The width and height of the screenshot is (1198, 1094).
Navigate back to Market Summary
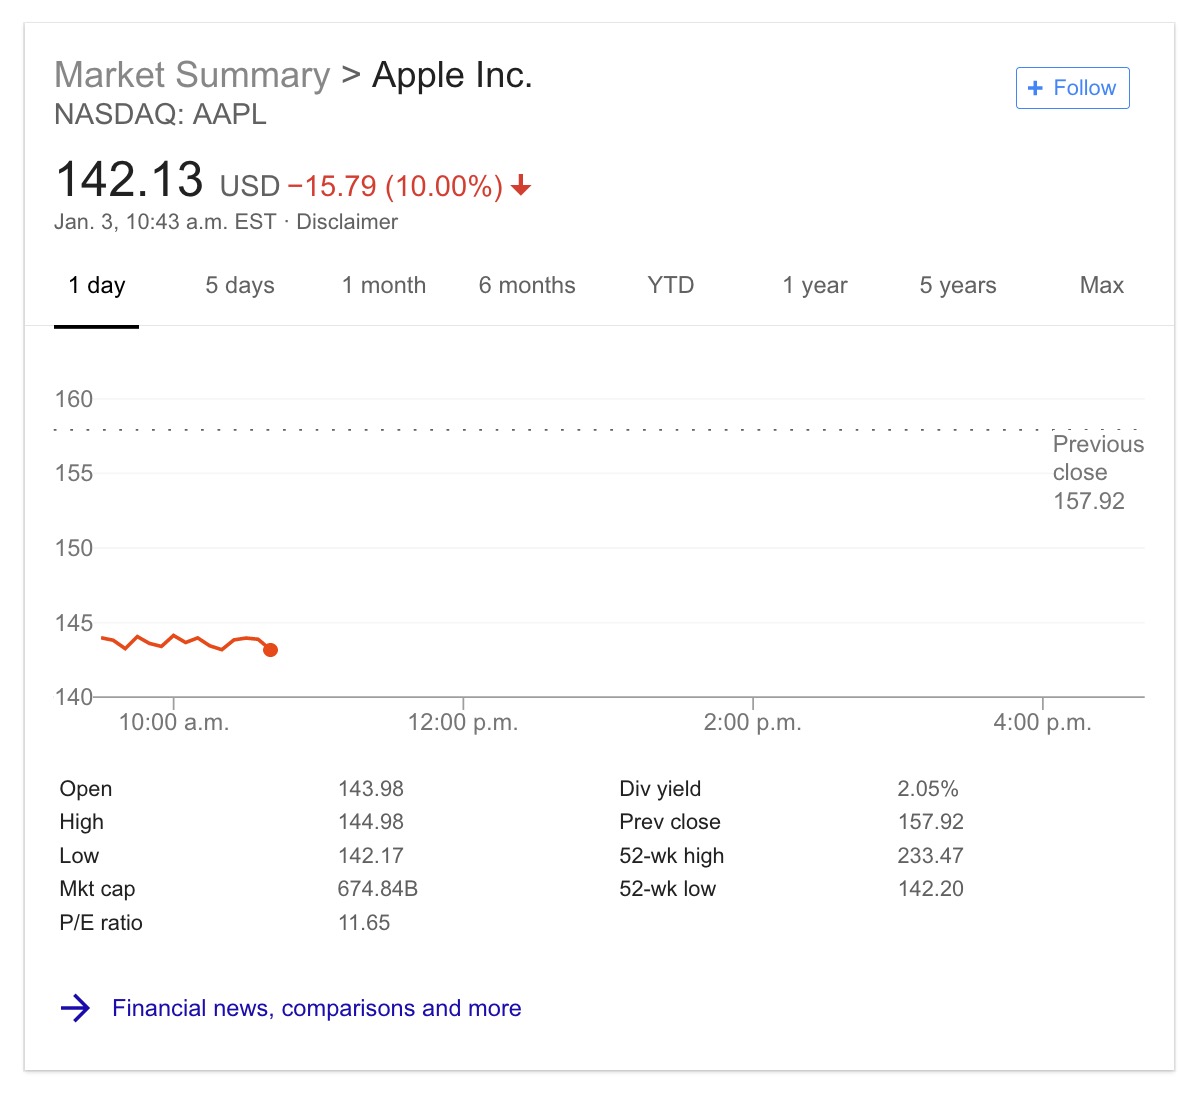[x=192, y=74]
